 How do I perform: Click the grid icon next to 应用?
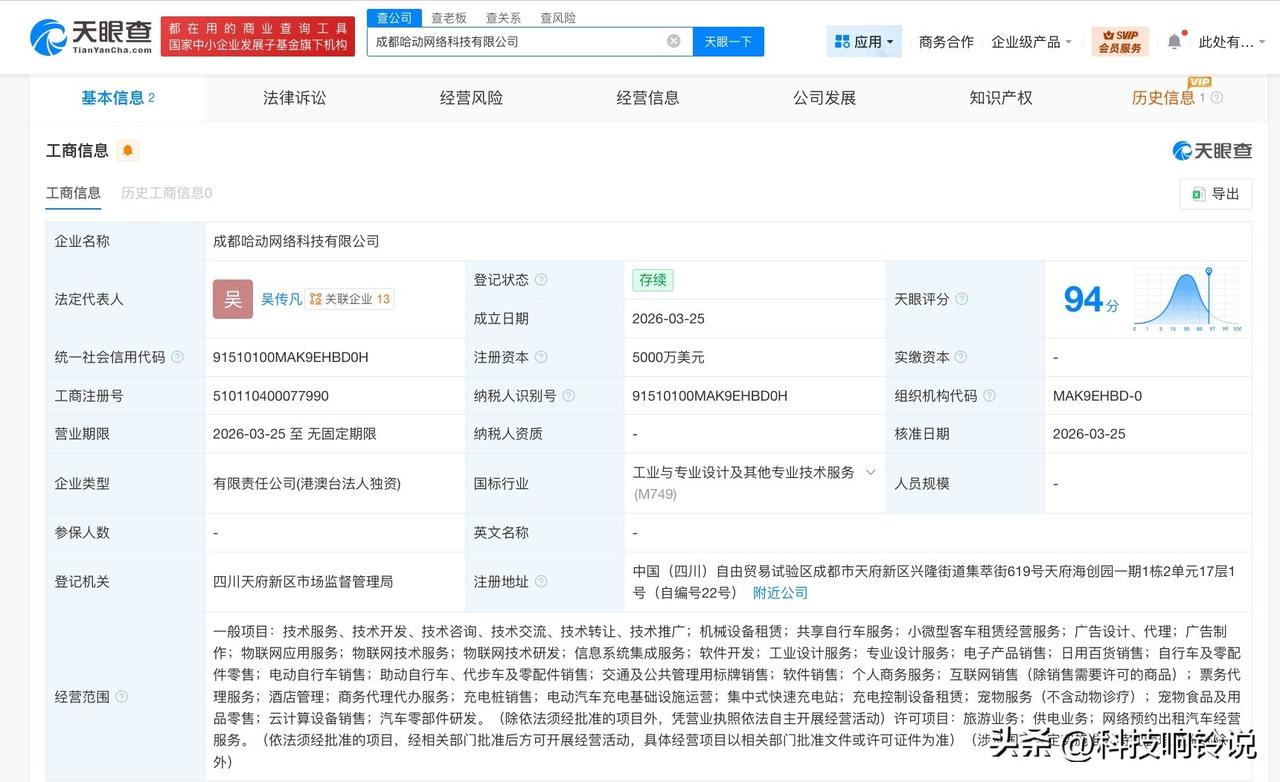tap(840, 41)
